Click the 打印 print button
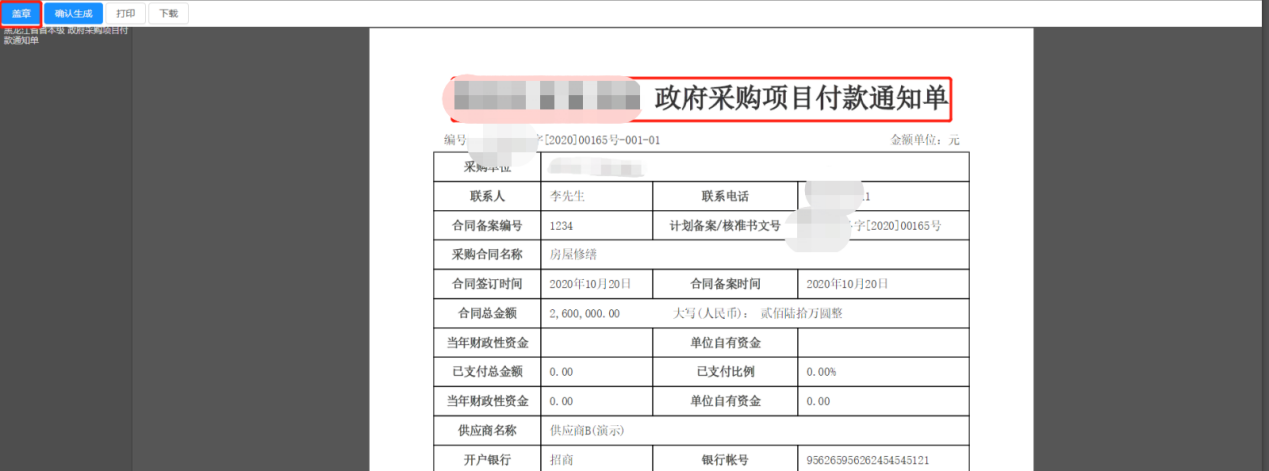 [126, 14]
